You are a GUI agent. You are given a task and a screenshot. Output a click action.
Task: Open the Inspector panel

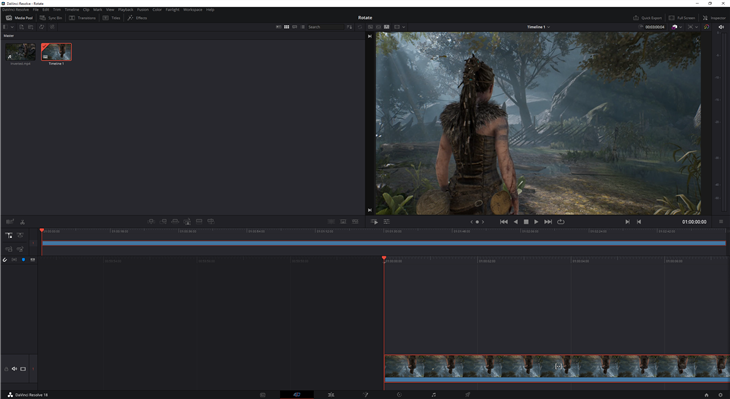tap(714, 18)
